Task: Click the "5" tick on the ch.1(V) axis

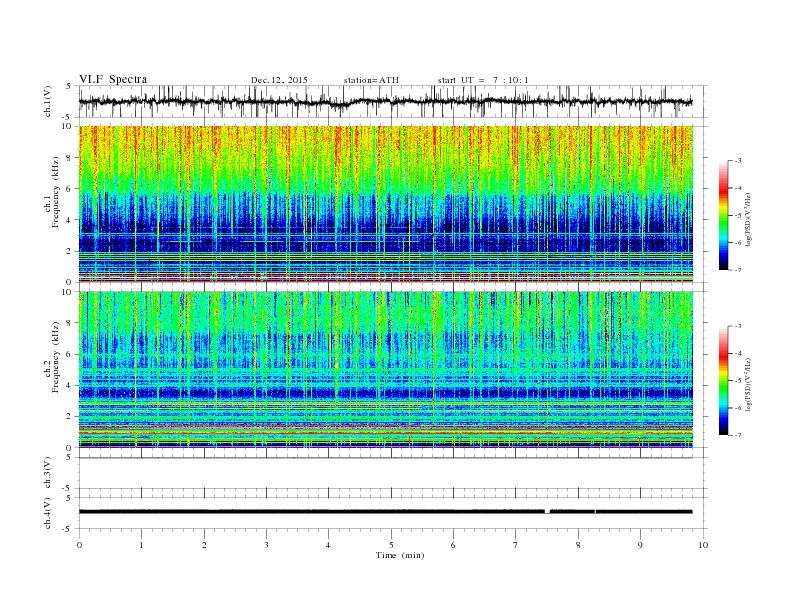Action: pos(69,86)
